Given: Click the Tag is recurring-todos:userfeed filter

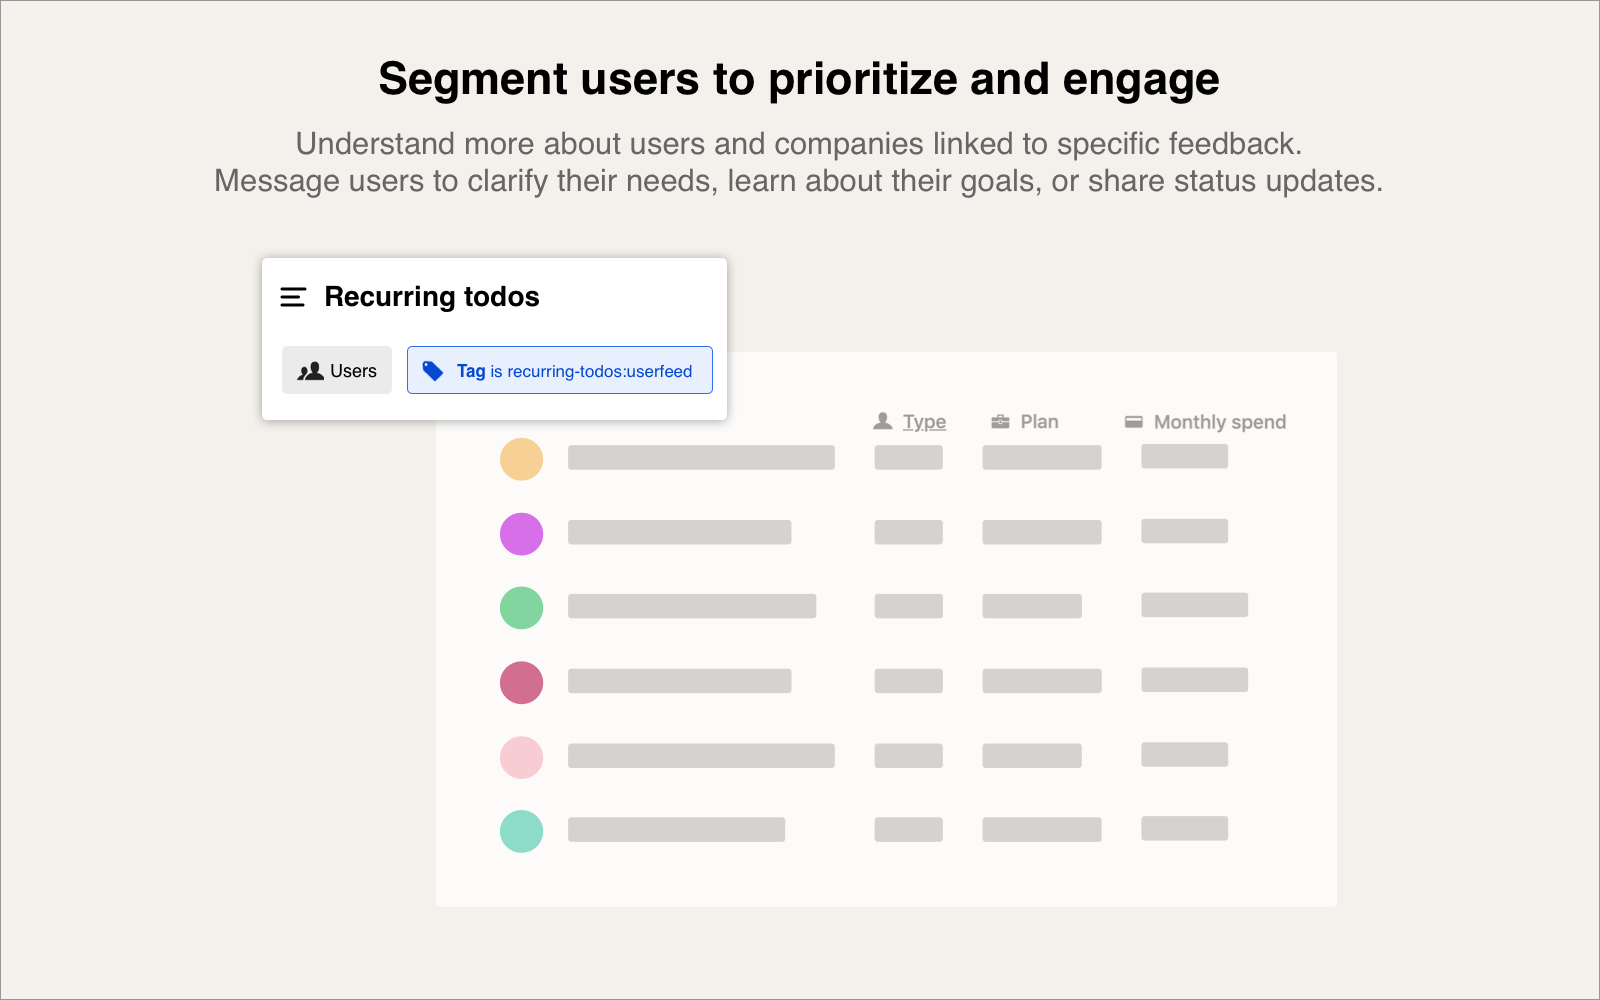Looking at the screenshot, I should [x=559, y=370].
